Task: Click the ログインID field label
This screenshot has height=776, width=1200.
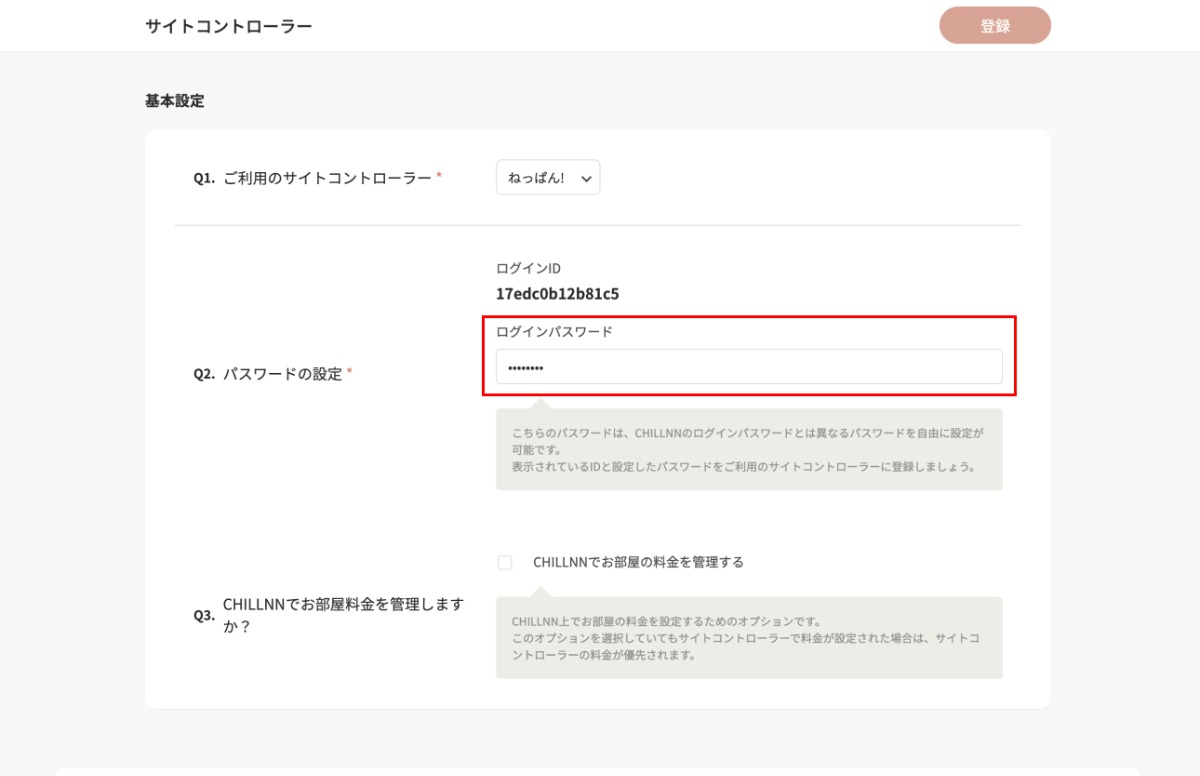Action: (528, 268)
